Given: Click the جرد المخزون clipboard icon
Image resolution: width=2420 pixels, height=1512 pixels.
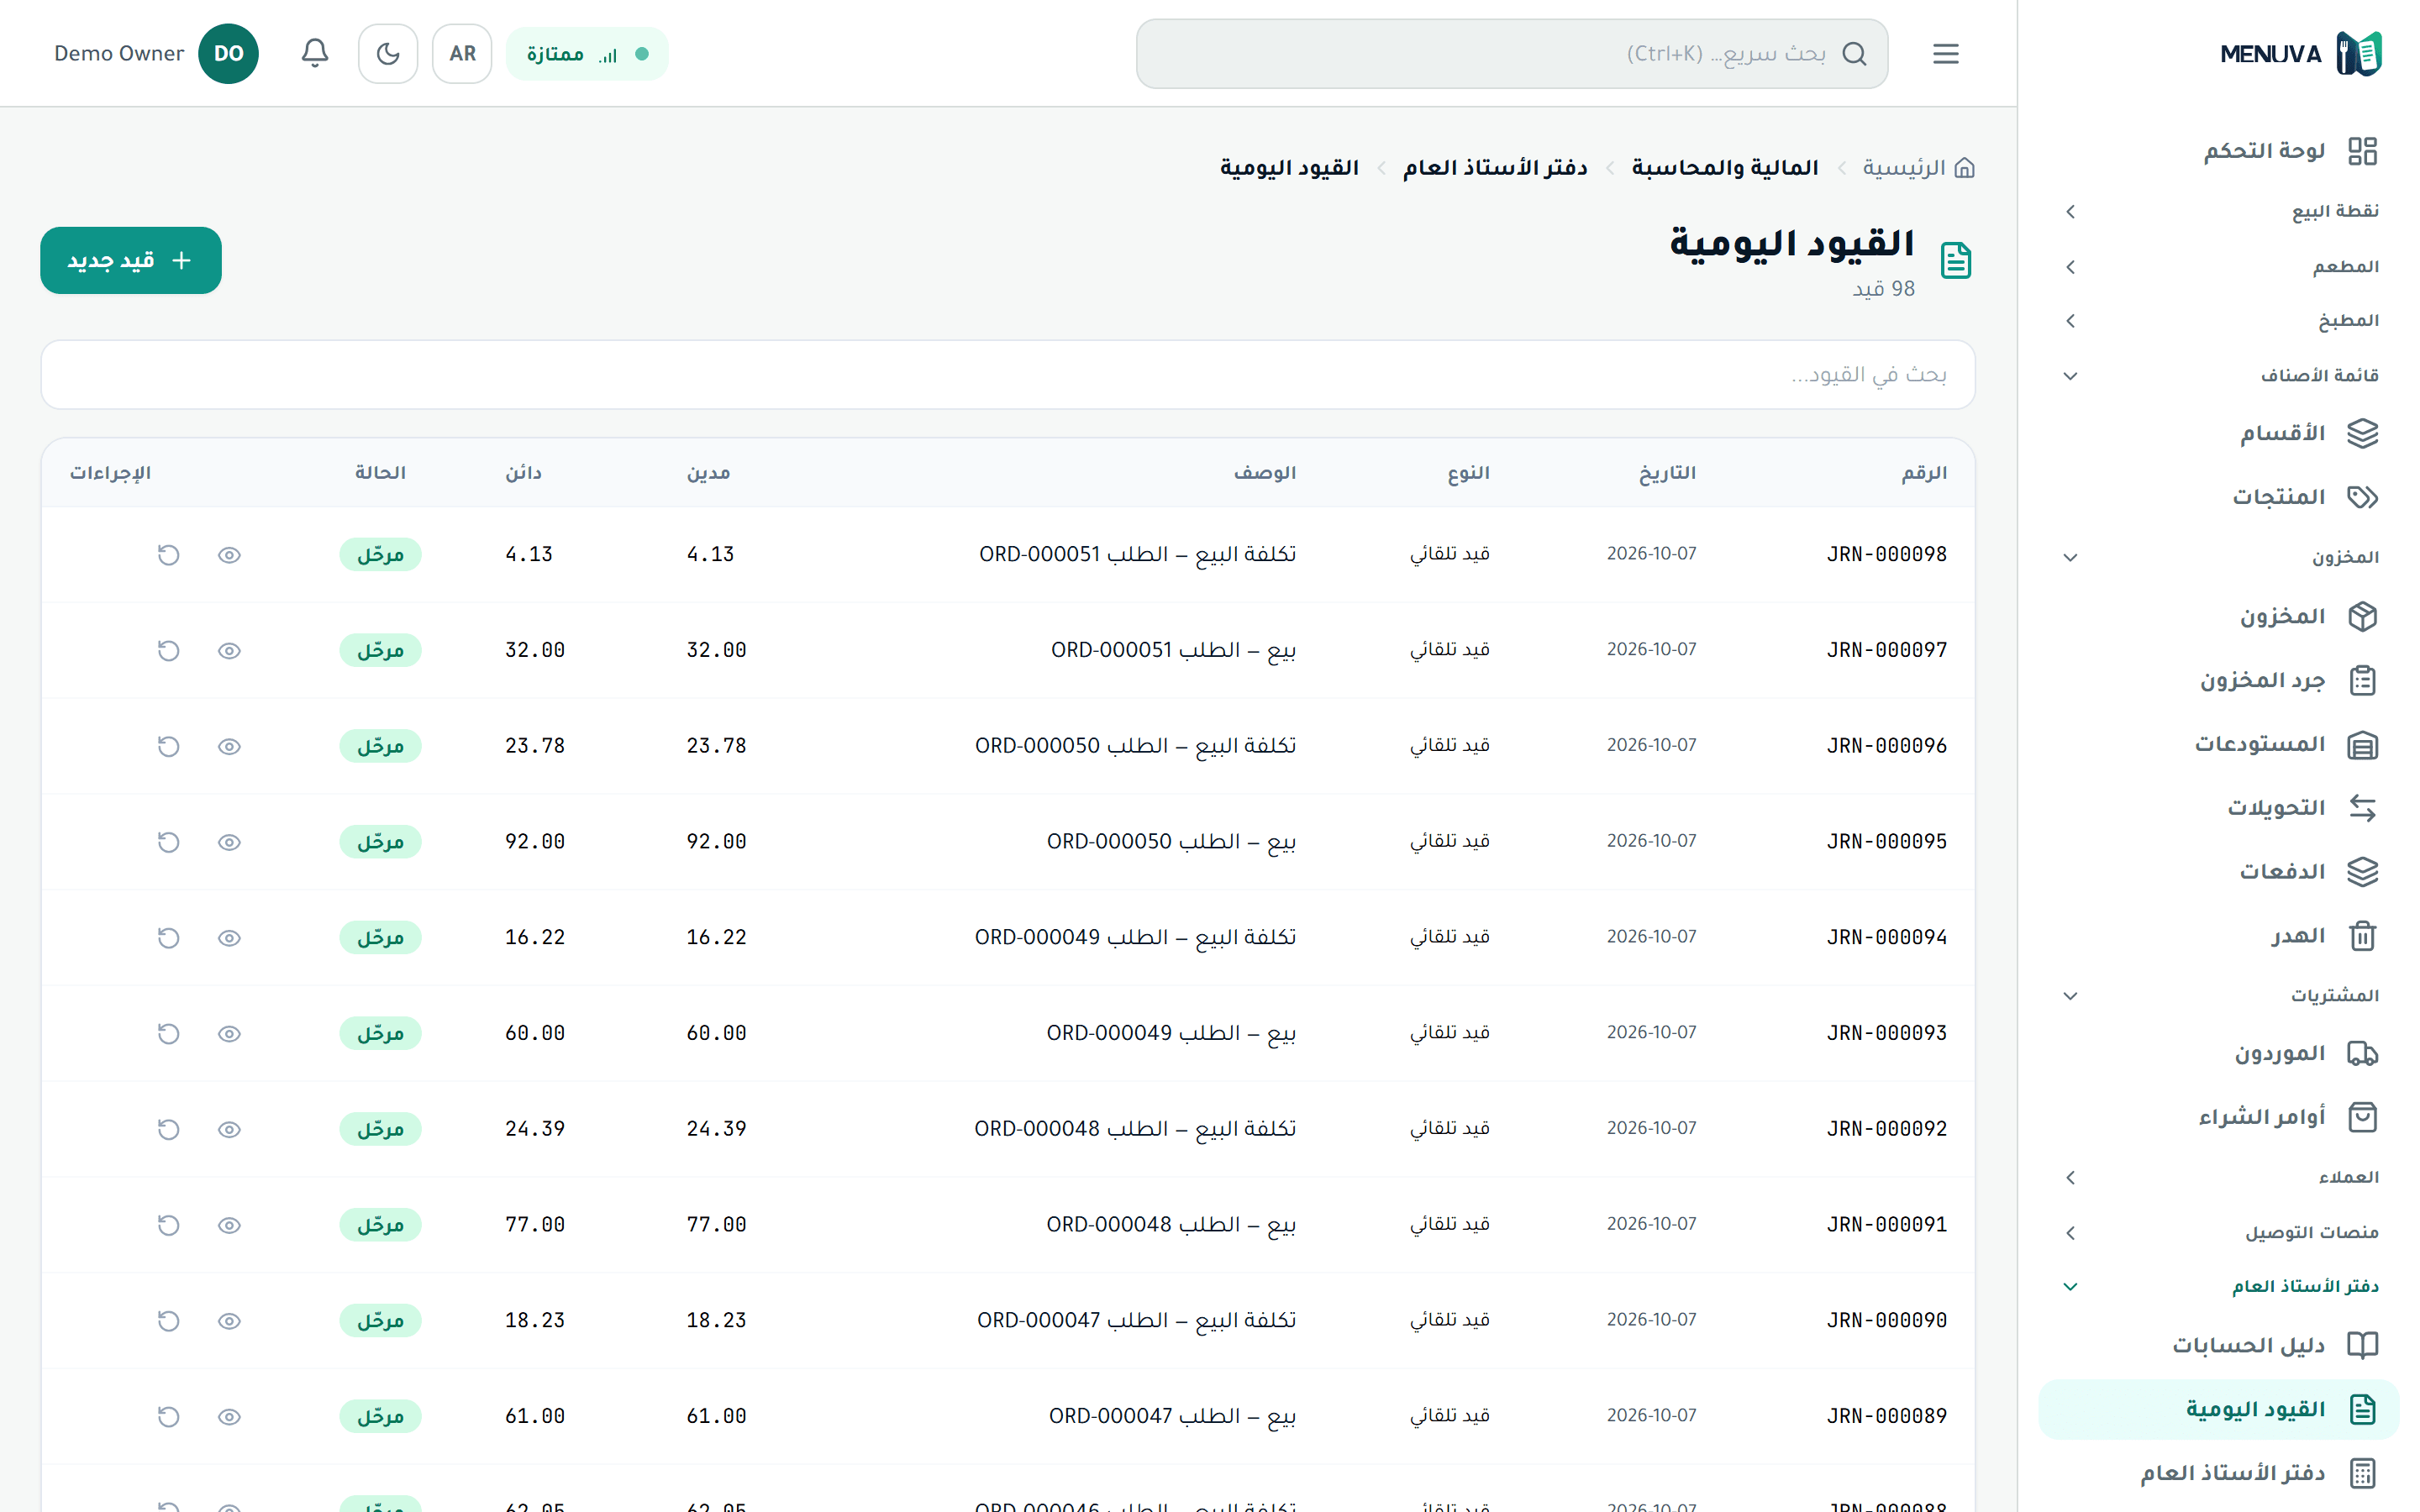Looking at the screenshot, I should (x=2362, y=681).
